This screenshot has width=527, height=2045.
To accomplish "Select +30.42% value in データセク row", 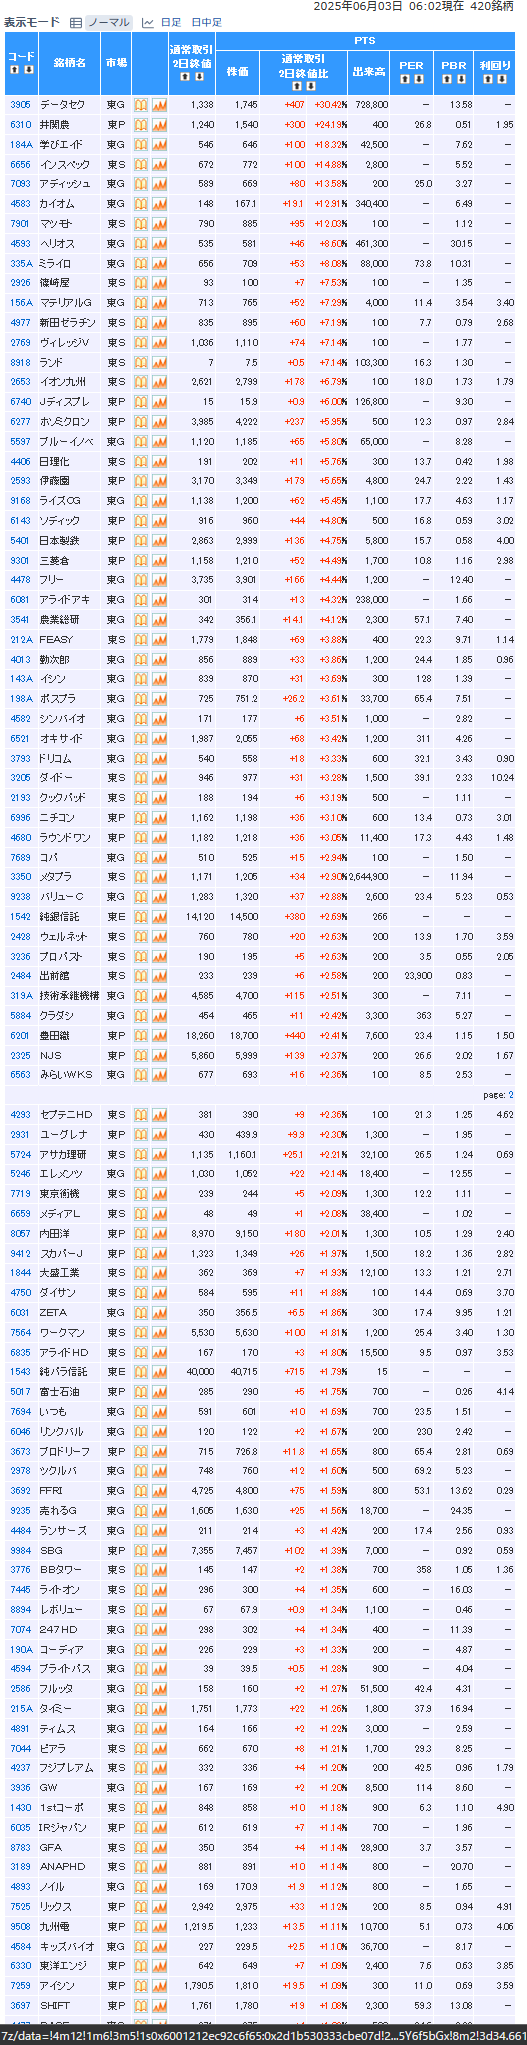I will pyautogui.click(x=330, y=105).
